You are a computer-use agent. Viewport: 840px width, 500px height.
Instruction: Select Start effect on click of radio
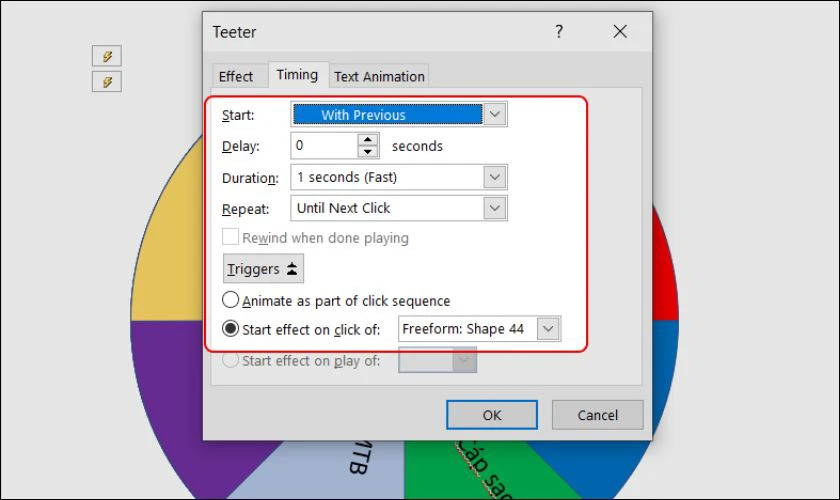click(x=230, y=328)
